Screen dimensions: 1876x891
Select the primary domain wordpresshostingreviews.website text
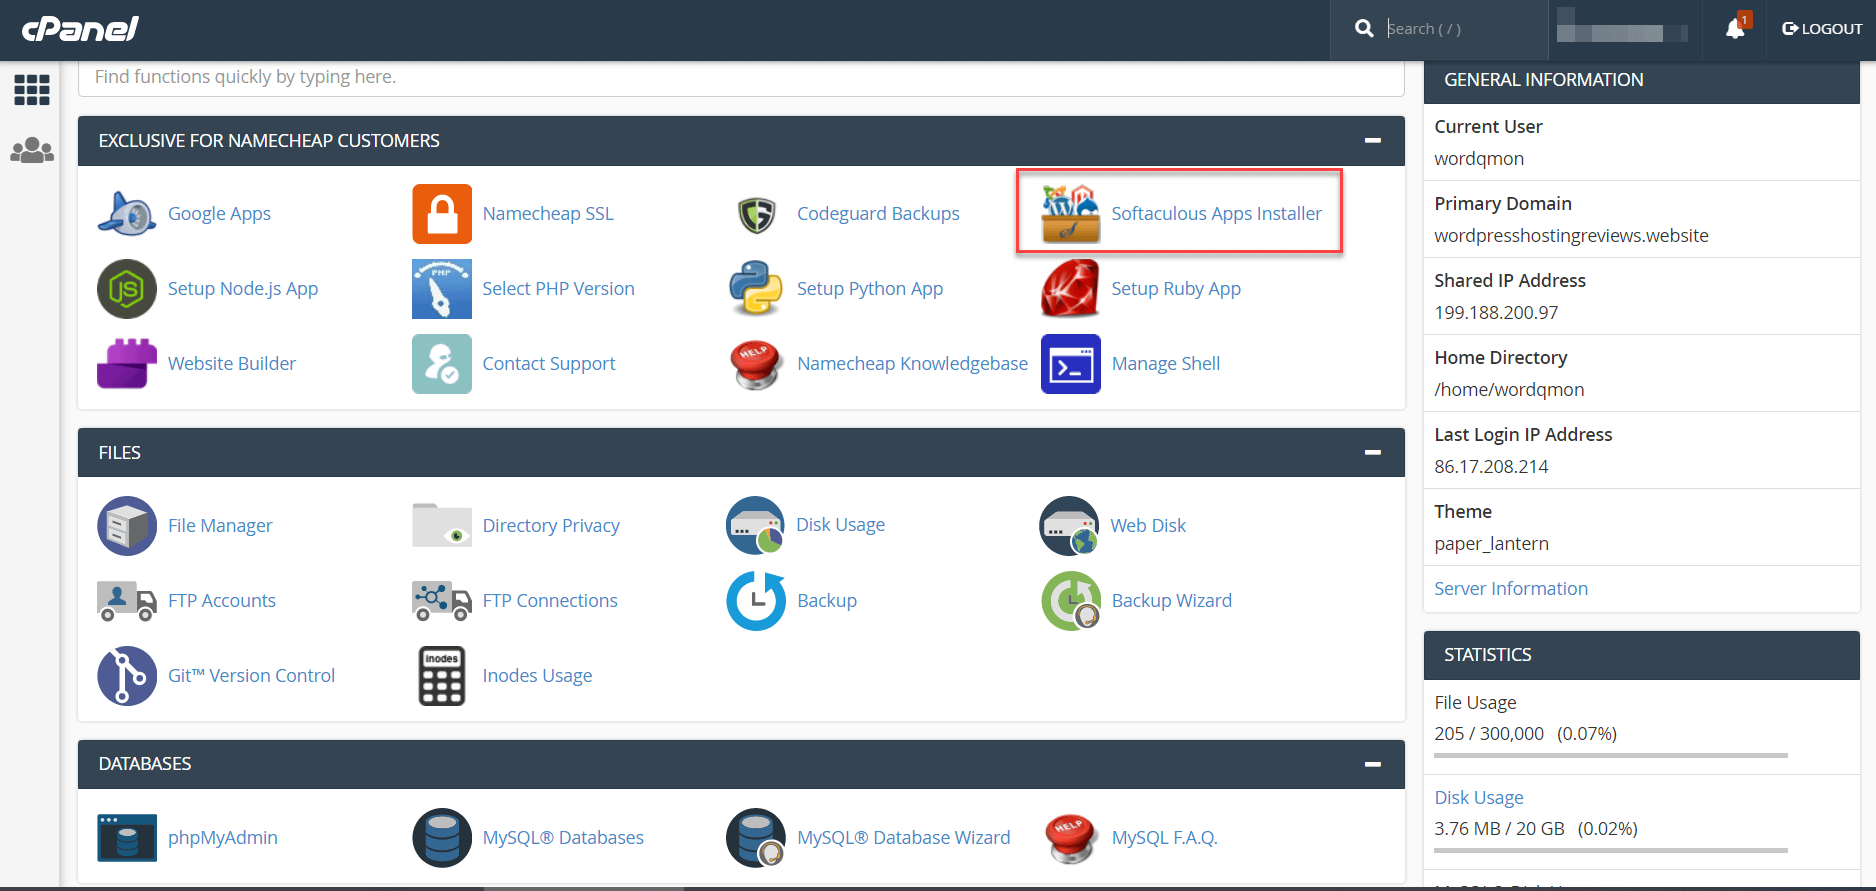[1571, 236]
